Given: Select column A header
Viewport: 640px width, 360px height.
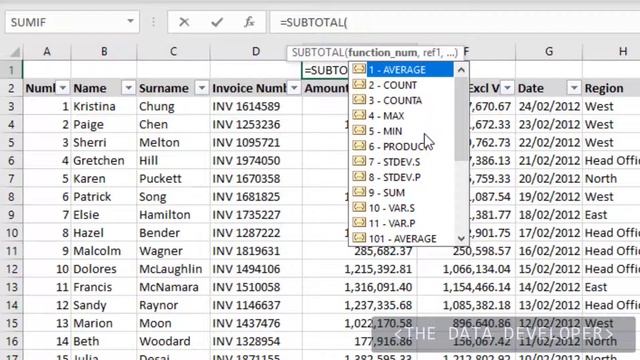Looking at the screenshot, I should (47, 51).
